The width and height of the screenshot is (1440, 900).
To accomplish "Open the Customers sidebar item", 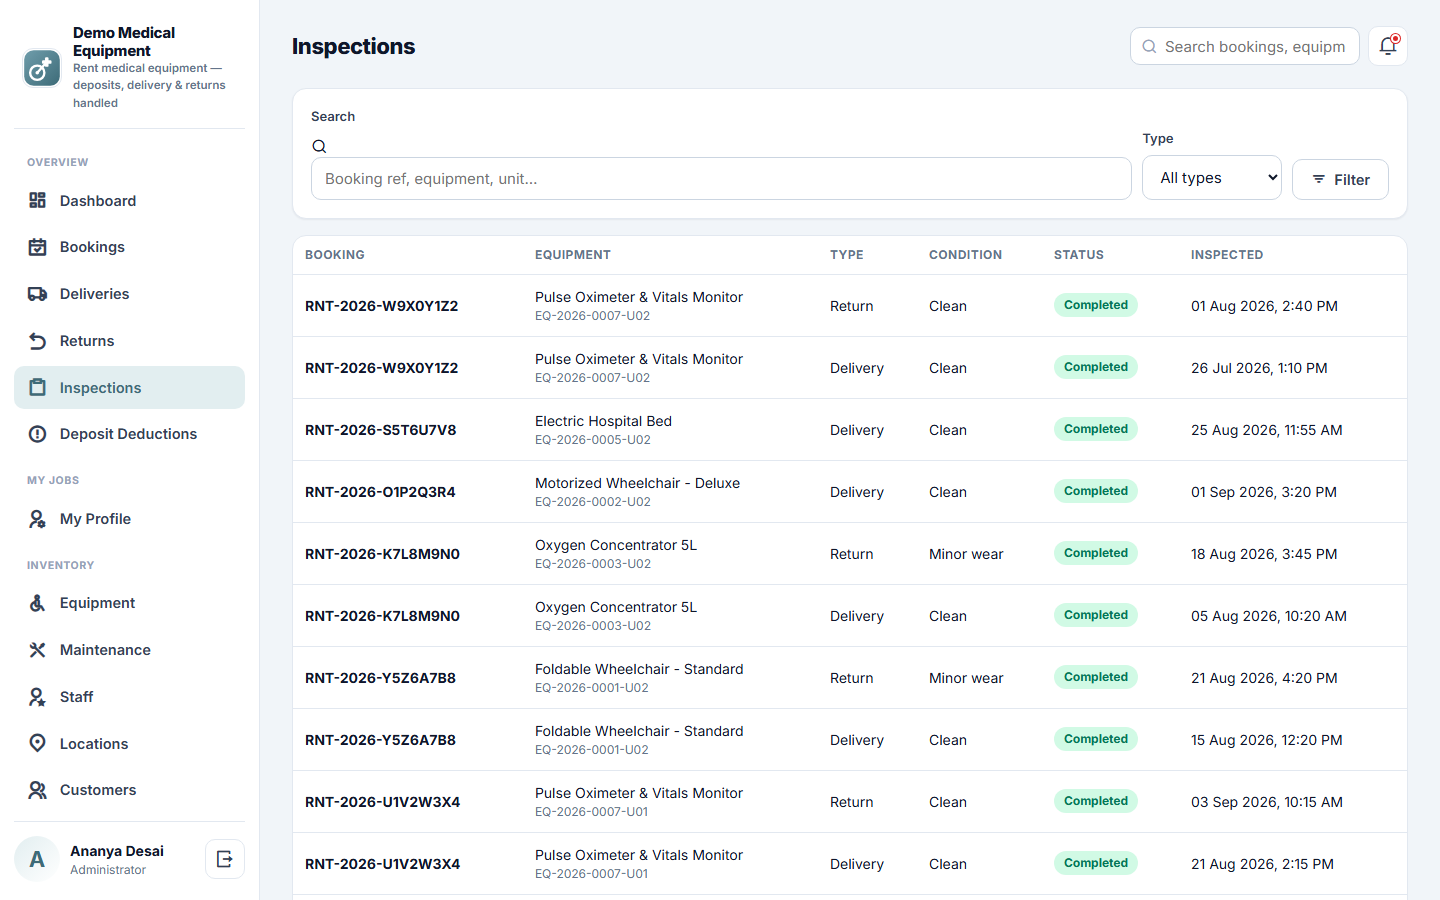I will click(129, 790).
